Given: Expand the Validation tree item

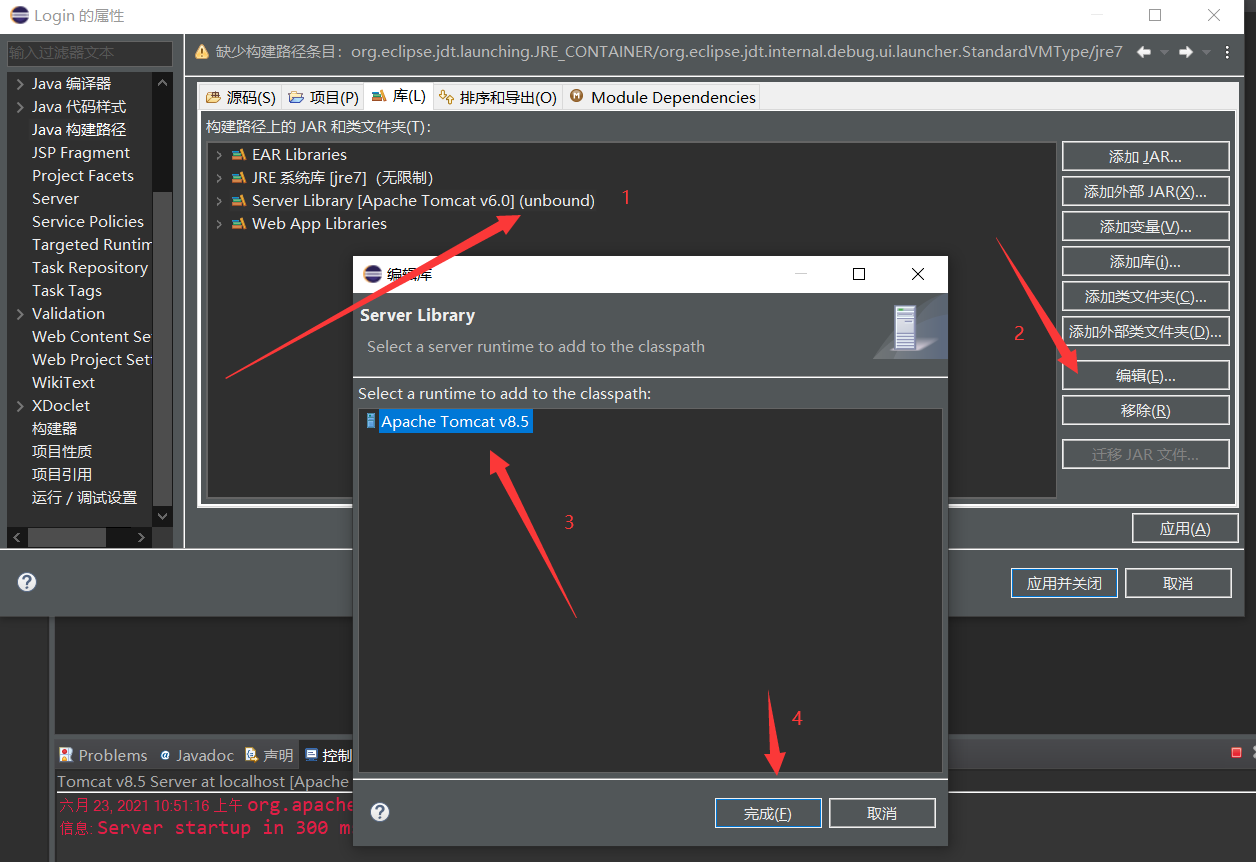Looking at the screenshot, I should pos(20,314).
